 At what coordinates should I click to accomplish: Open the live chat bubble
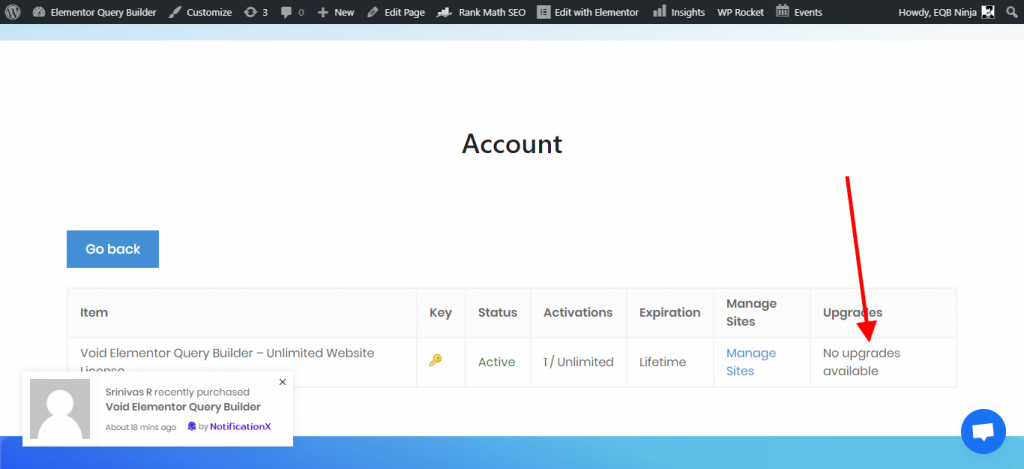pos(983,432)
